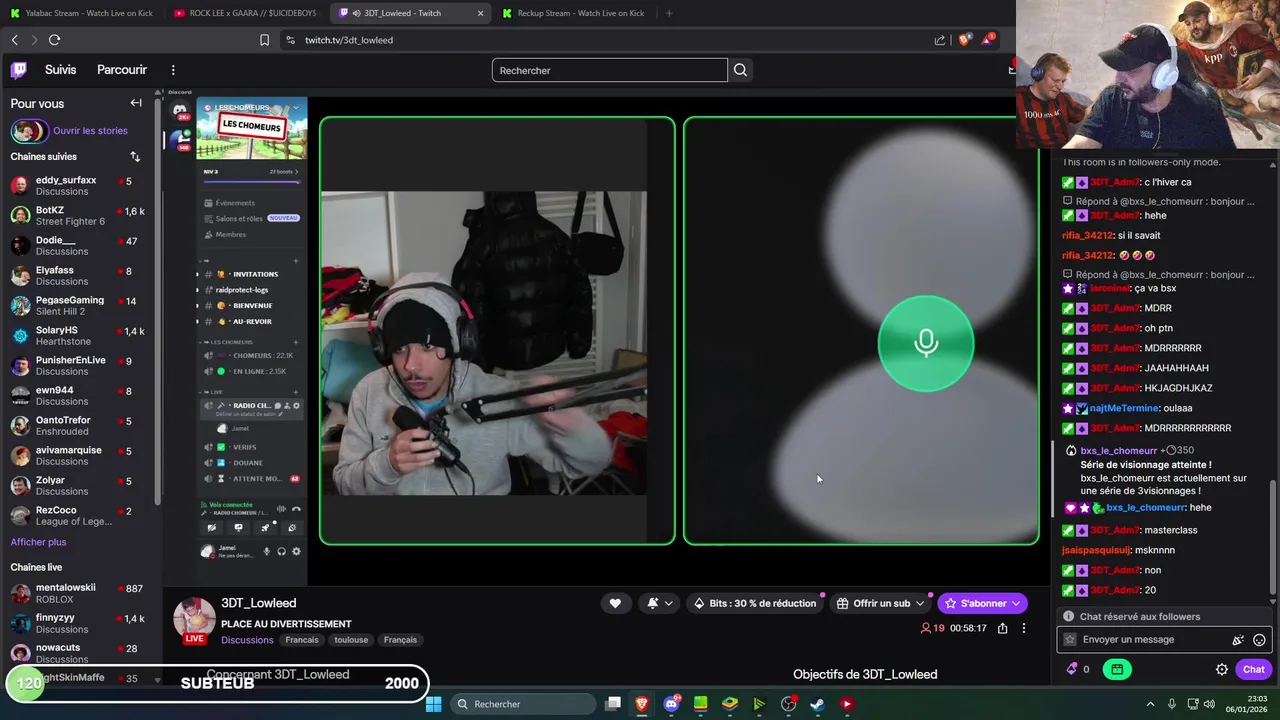
Task: Click Brave browser taskbar icon
Action: 642,704
